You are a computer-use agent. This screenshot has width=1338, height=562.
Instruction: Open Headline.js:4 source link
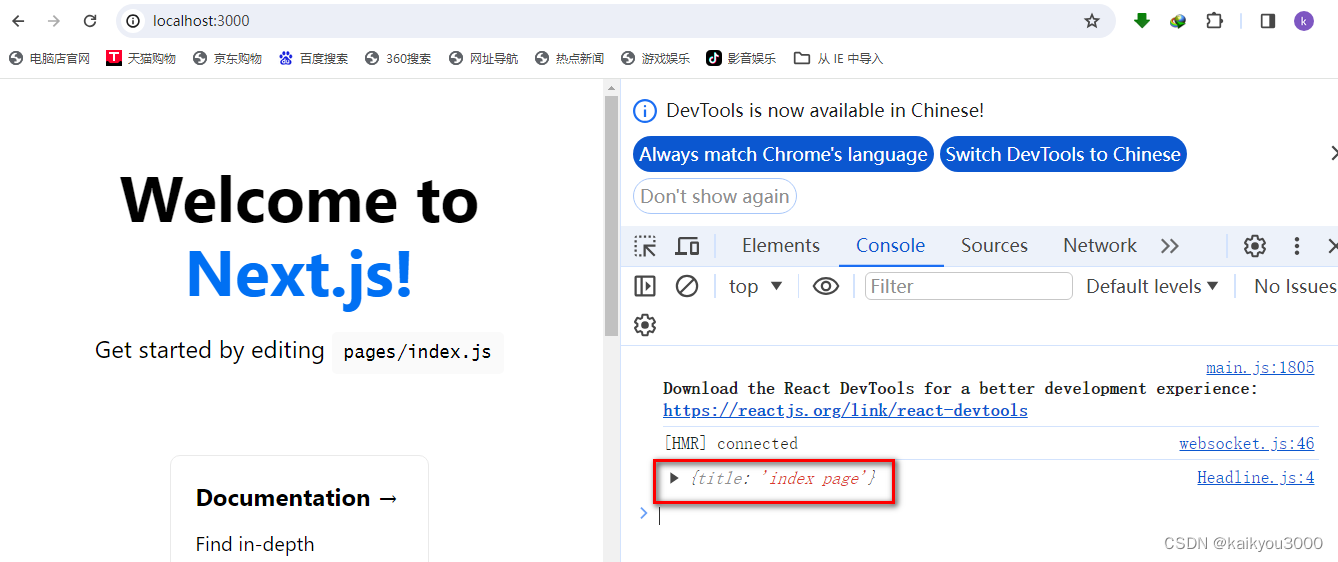pyautogui.click(x=1256, y=478)
